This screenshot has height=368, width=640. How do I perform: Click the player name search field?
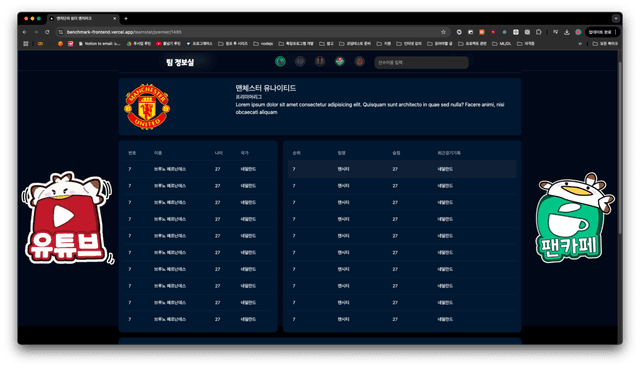click(421, 62)
